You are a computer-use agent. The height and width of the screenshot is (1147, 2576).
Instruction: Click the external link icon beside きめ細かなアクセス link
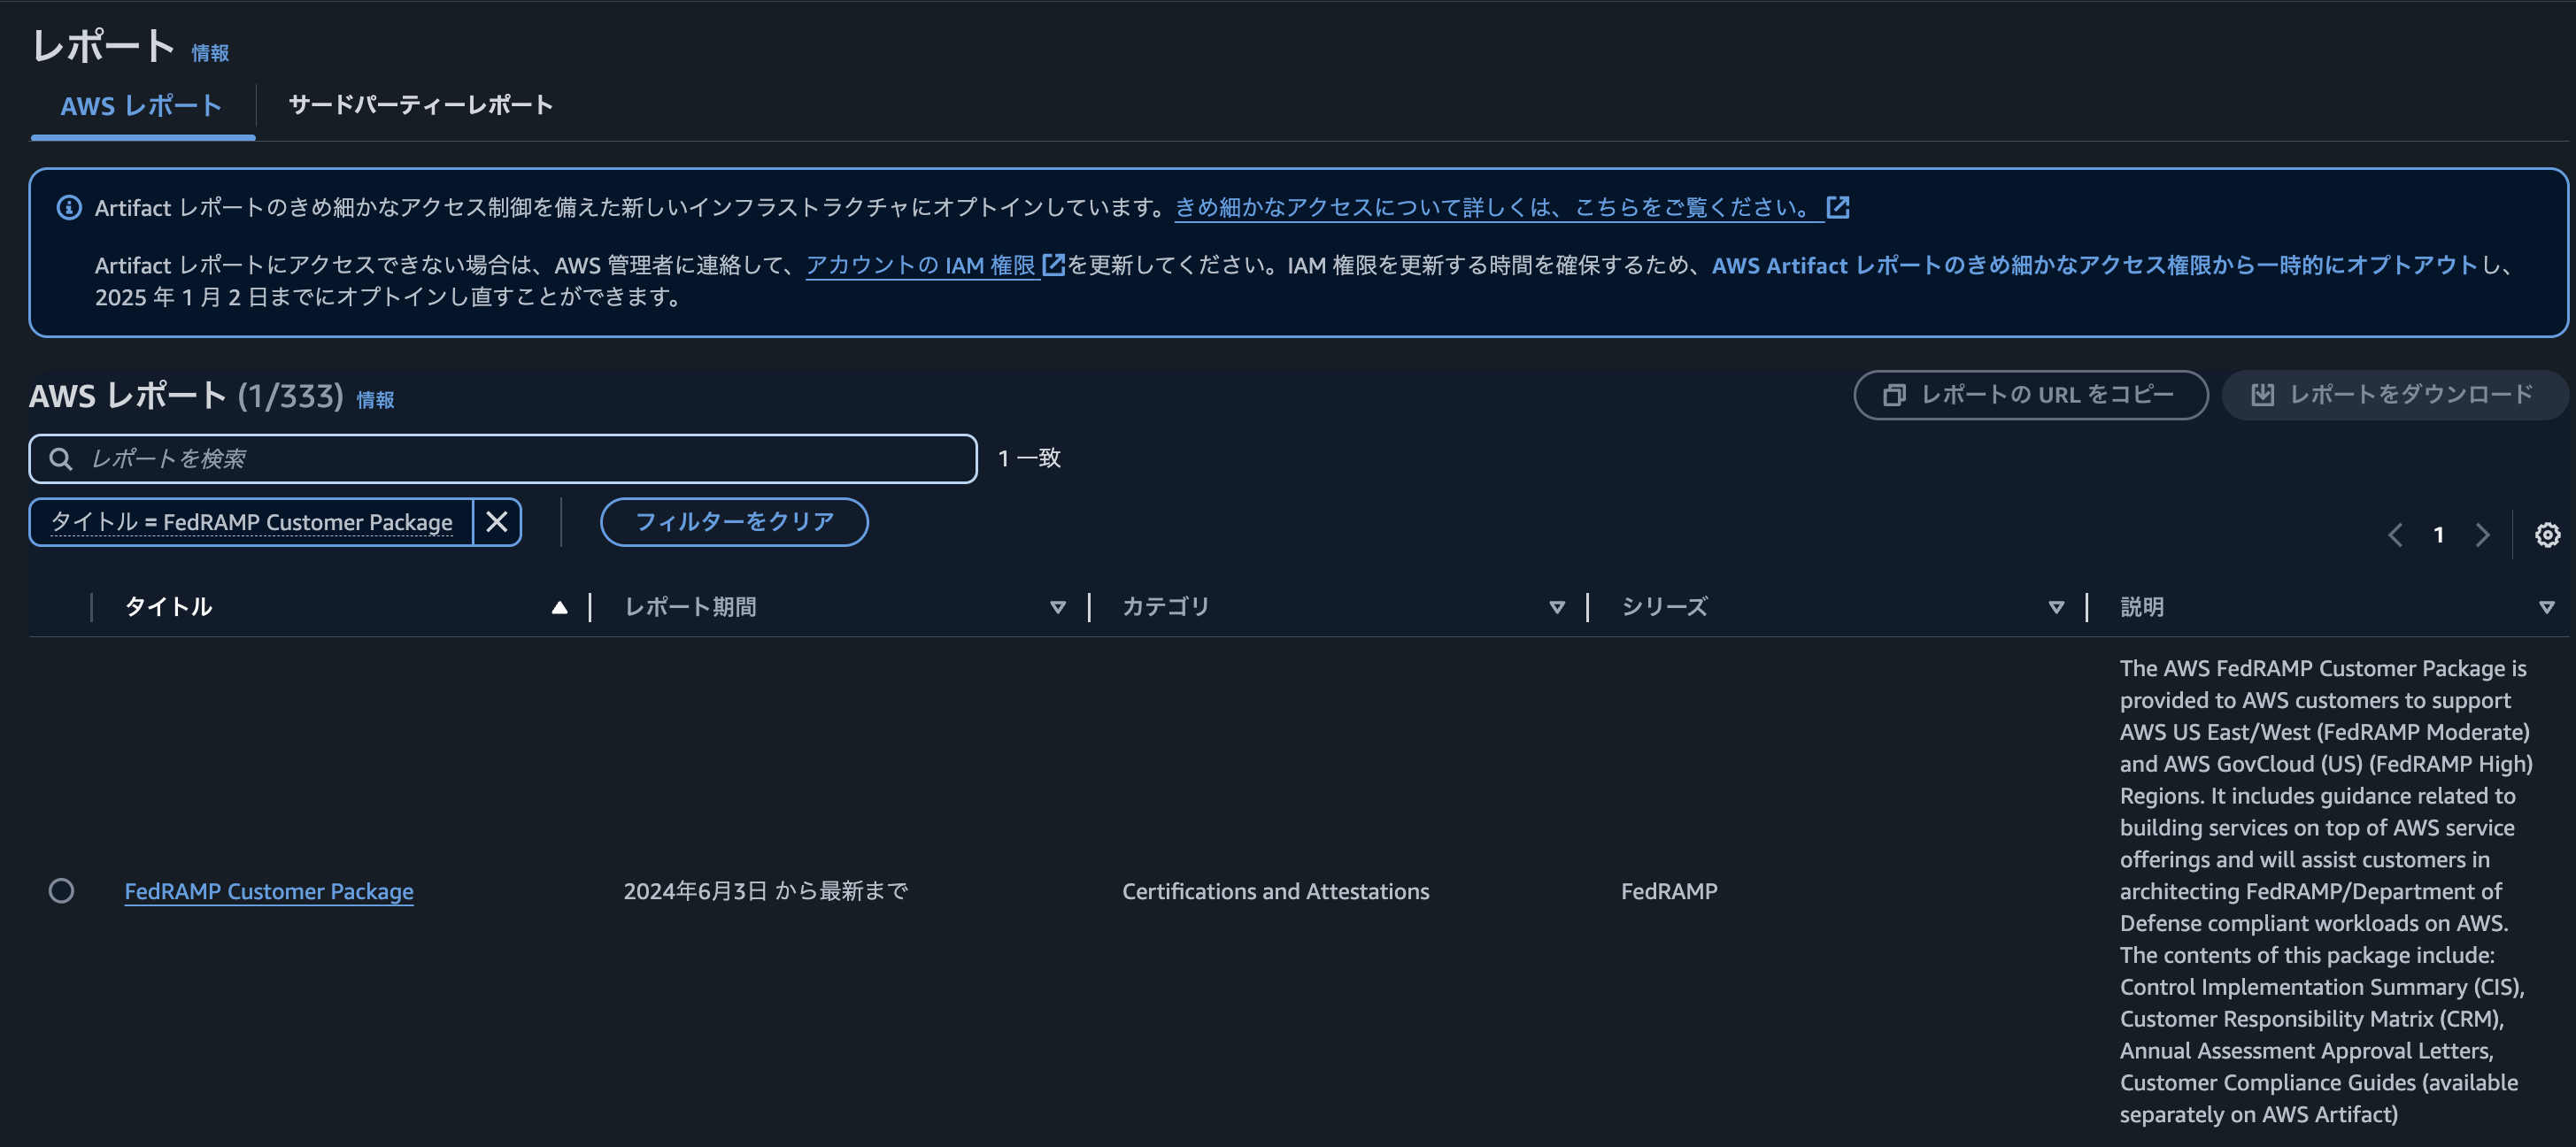[1838, 207]
